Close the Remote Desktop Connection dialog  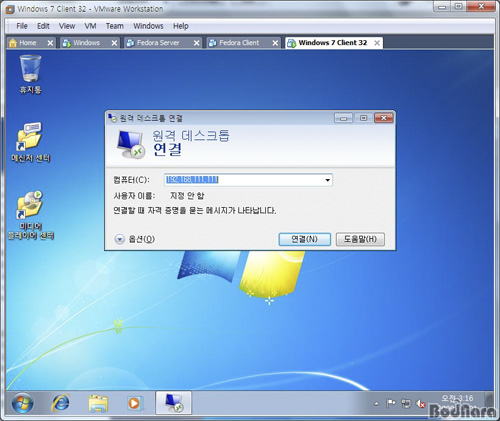tap(384, 118)
